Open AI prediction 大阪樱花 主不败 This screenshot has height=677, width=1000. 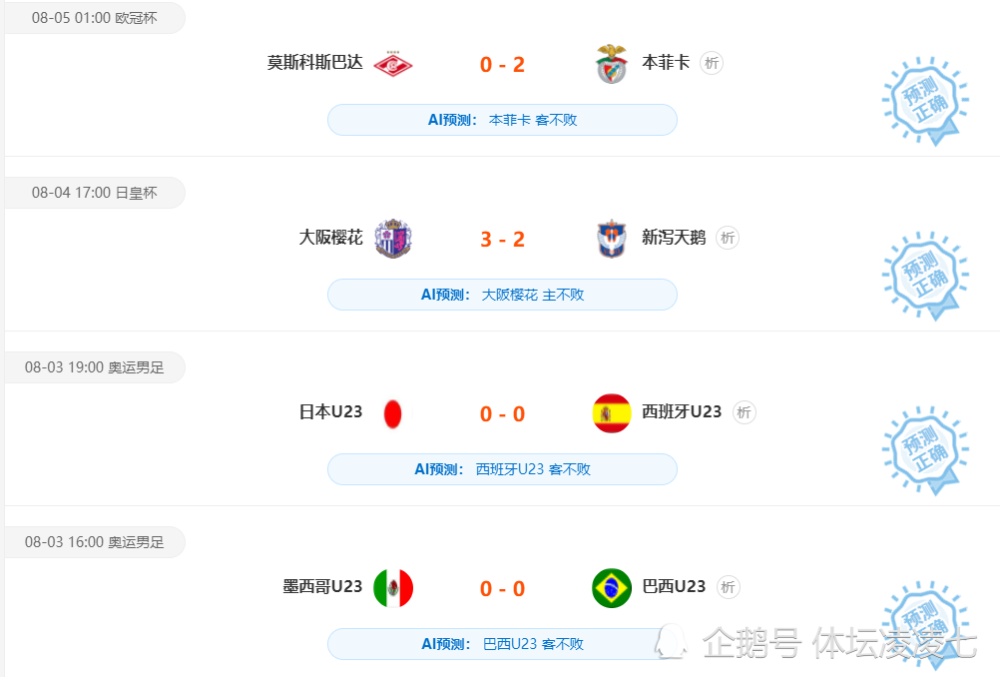pos(502,295)
